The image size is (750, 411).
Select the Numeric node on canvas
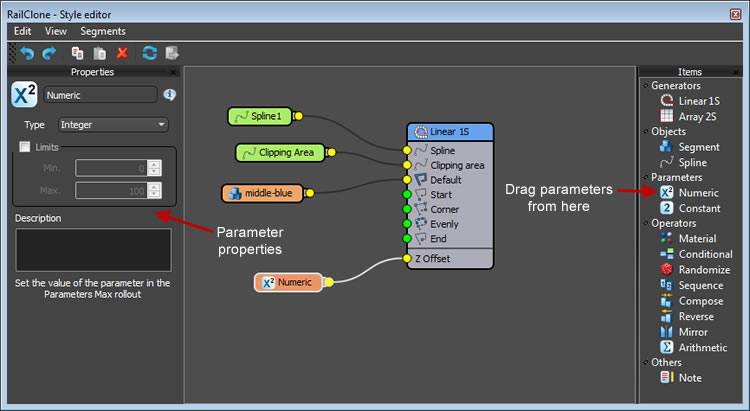288,282
